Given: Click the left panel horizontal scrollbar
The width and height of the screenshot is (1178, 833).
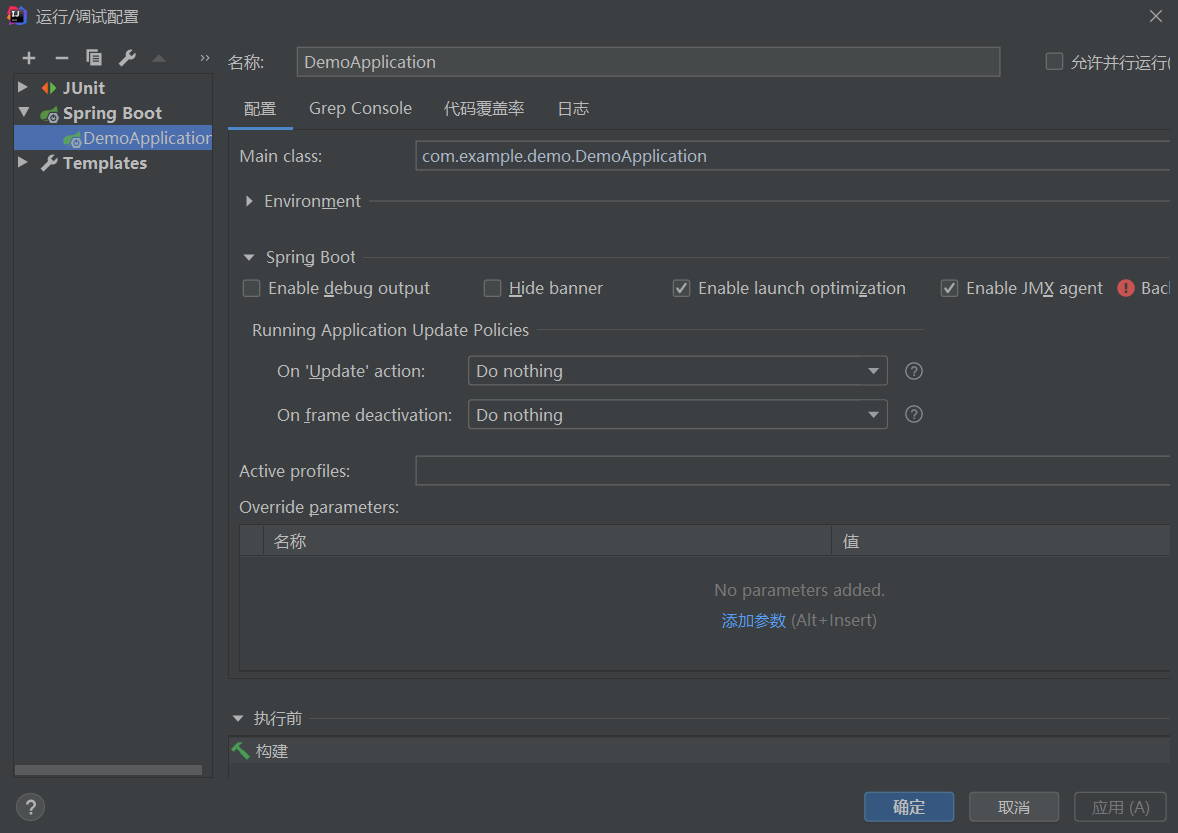Looking at the screenshot, I should coord(108,770).
